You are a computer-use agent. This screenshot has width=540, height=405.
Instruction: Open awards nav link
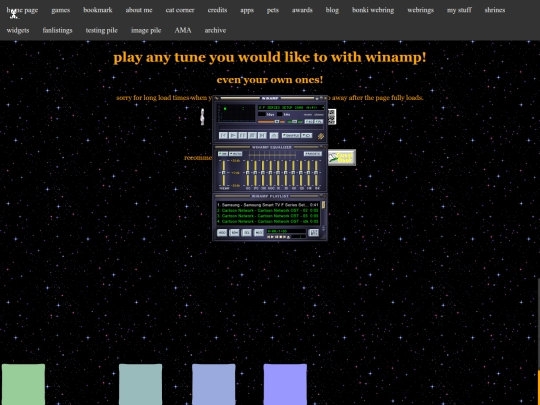[x=302, y=10]
